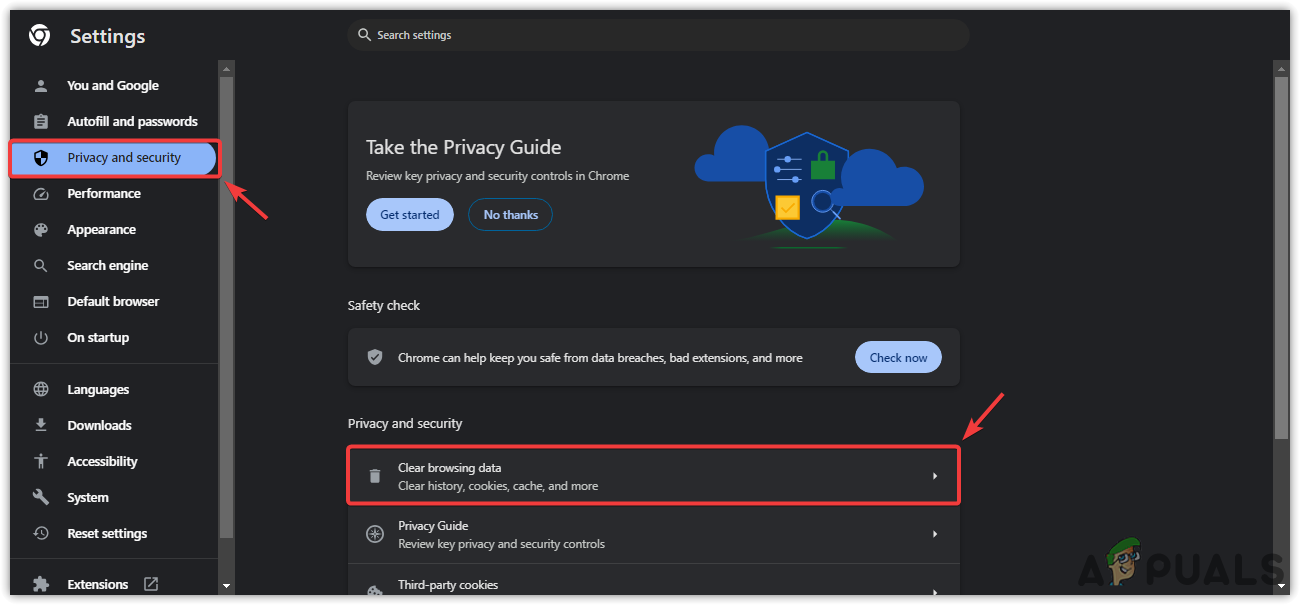Click the You and Google person icon
Image resolution: width=1300 pixels, height=605 pixels.
tap(41, 86)
